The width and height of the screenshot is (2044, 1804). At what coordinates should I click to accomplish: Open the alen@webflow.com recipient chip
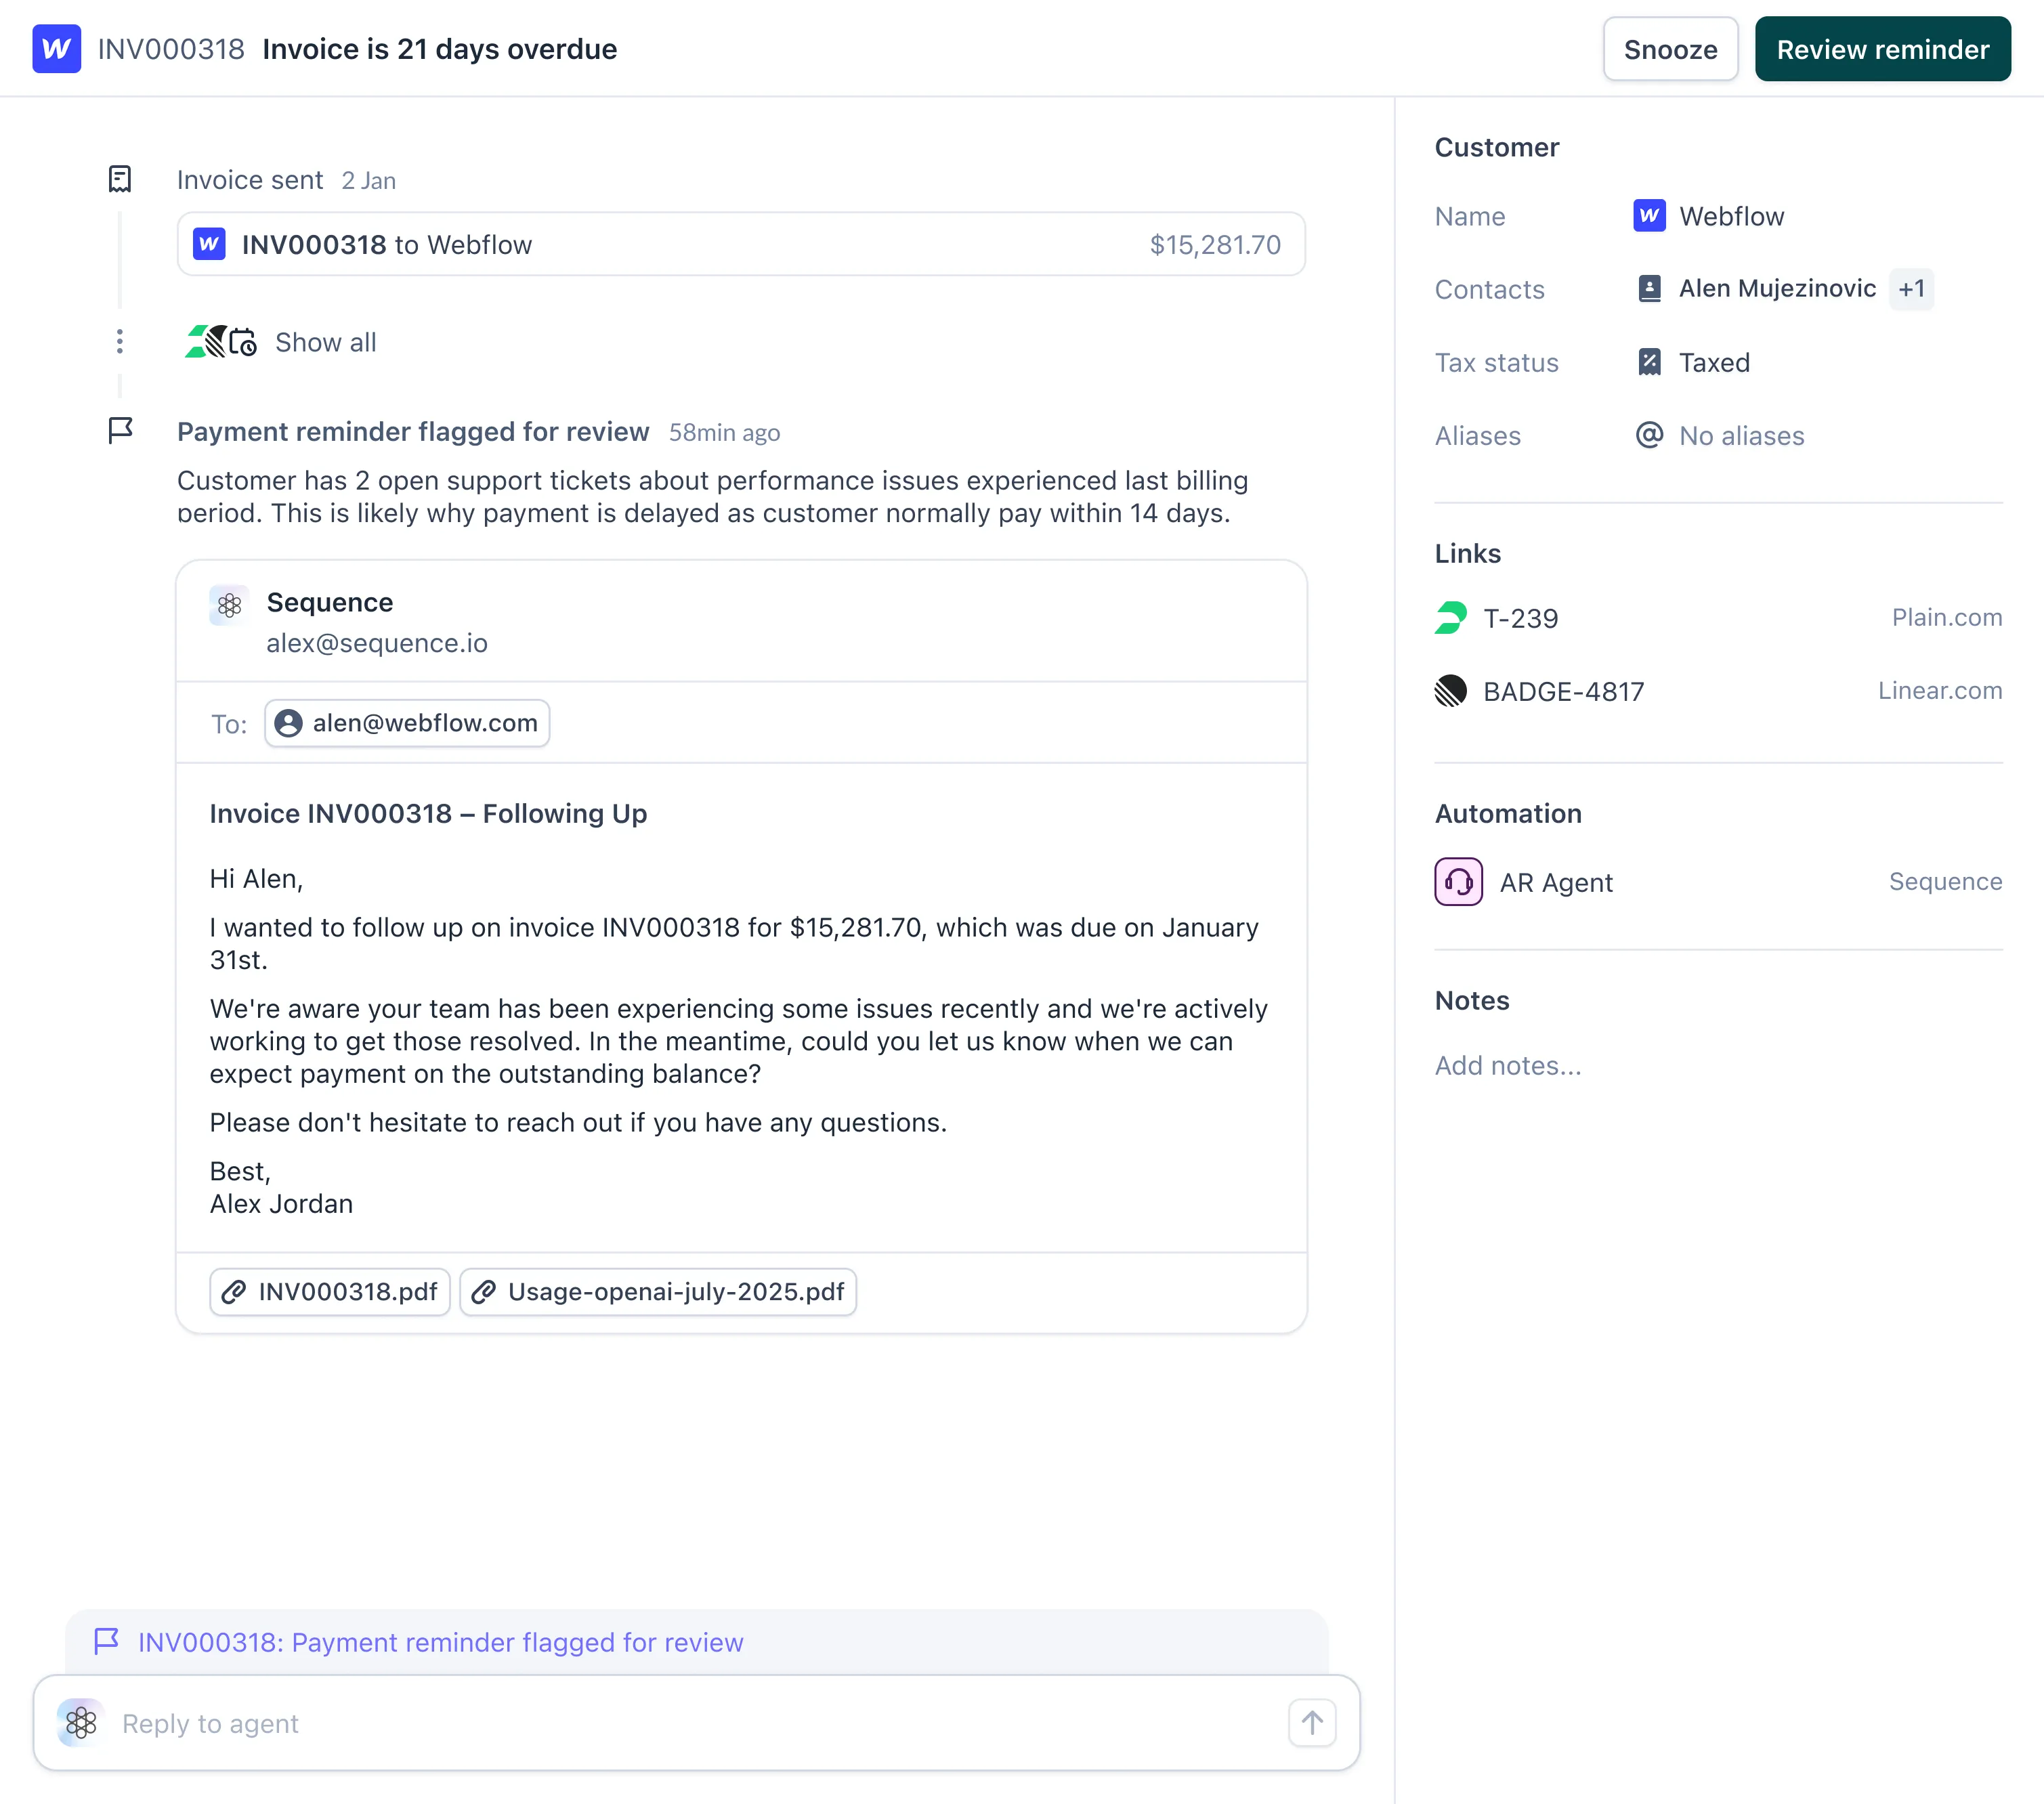point(407,723)
